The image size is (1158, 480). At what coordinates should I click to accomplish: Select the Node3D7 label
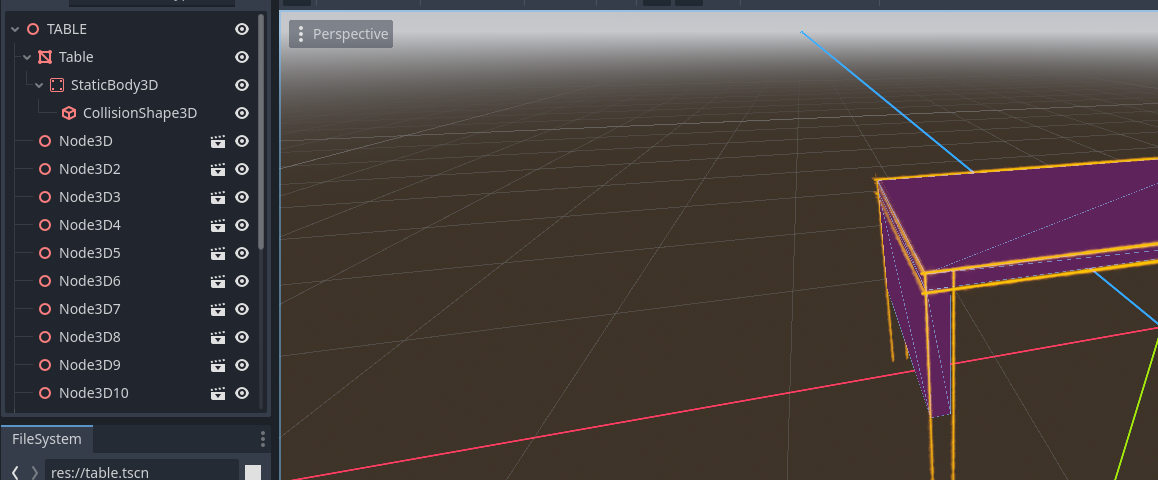(x=89, y=309)
